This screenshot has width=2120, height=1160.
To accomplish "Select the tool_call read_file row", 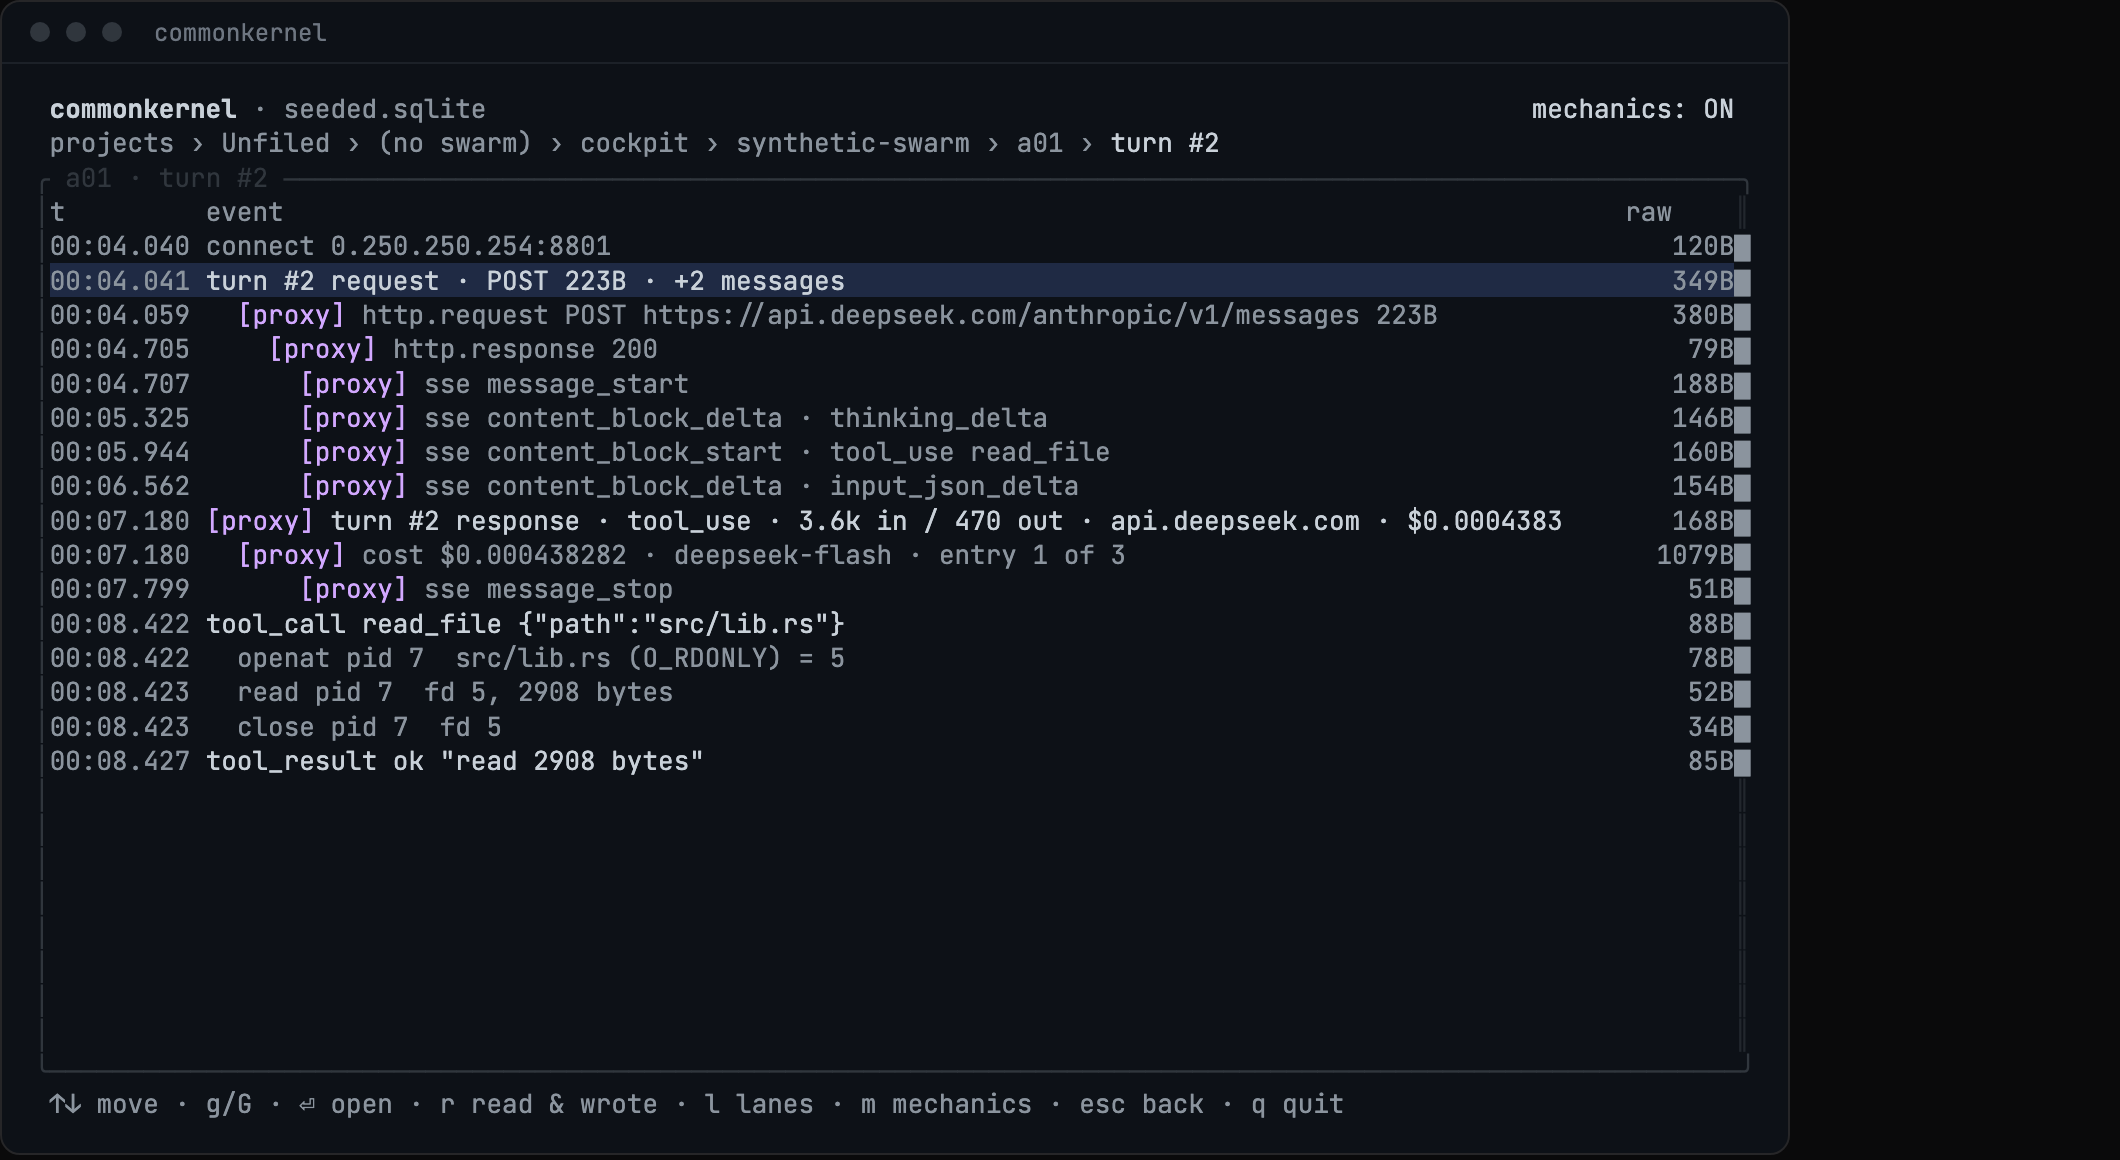I will (894, 624).
